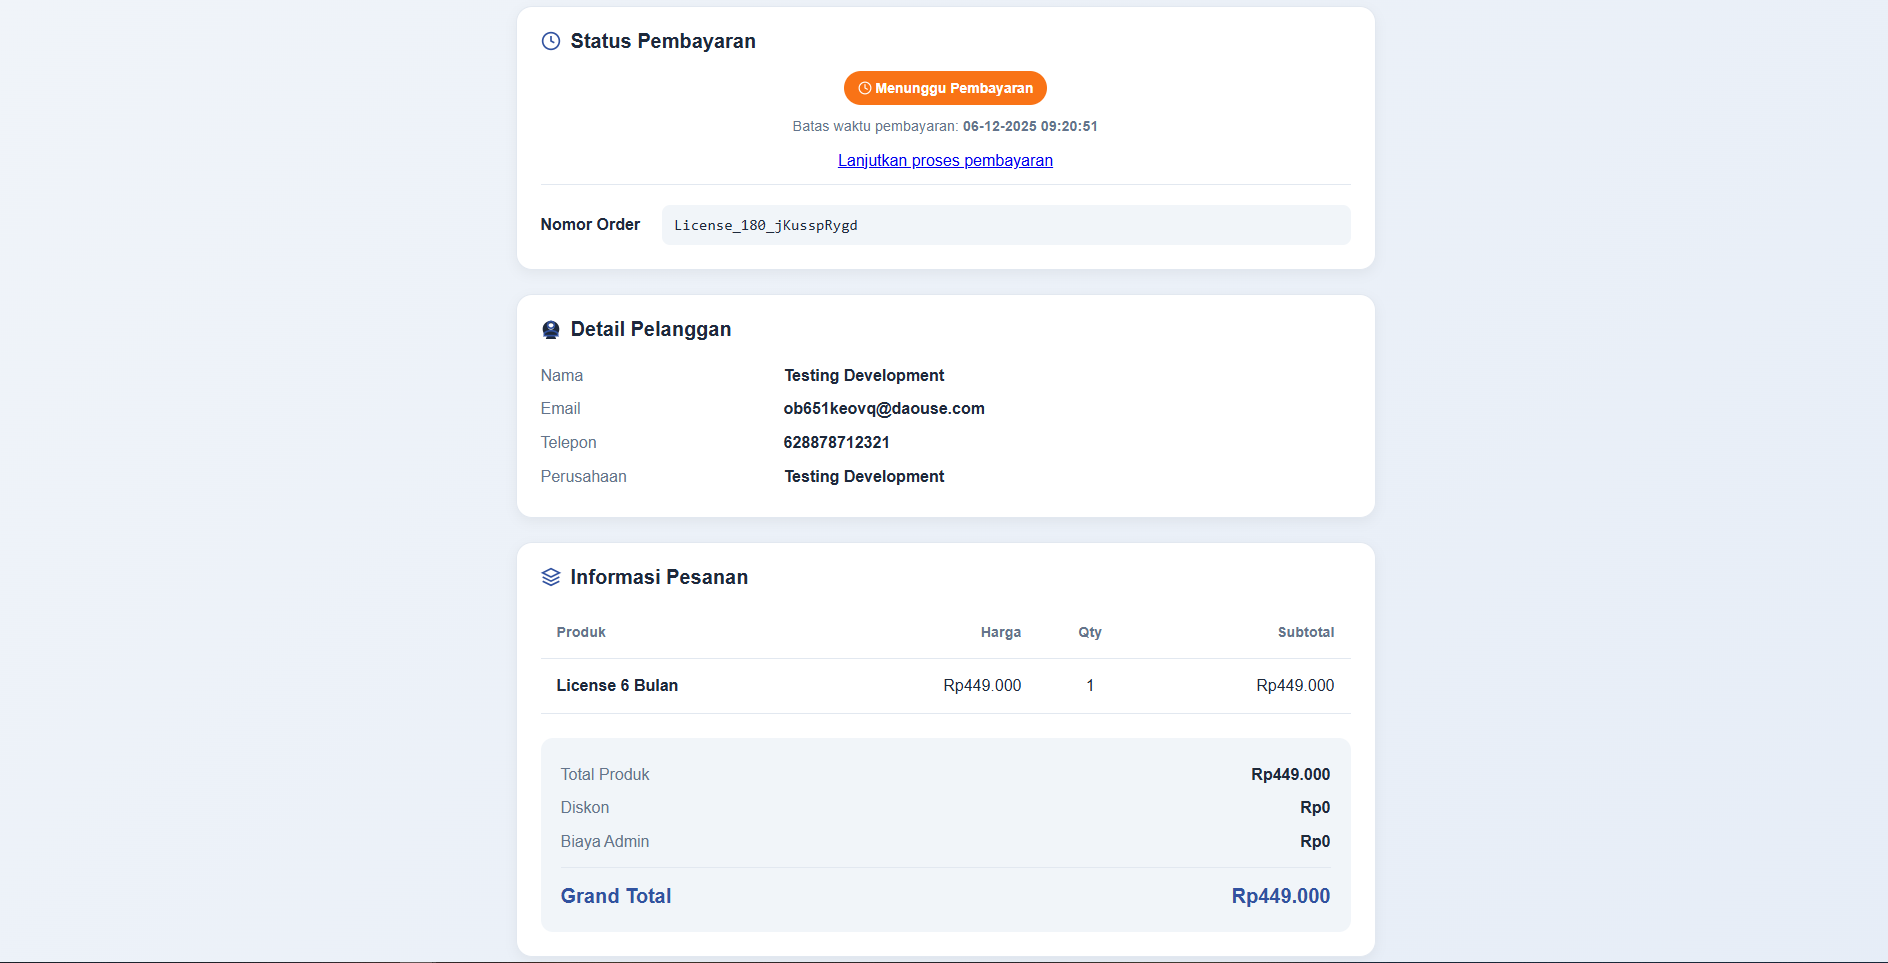
Task: Click the Status Pembayaran heading
Action: [663, 41]
